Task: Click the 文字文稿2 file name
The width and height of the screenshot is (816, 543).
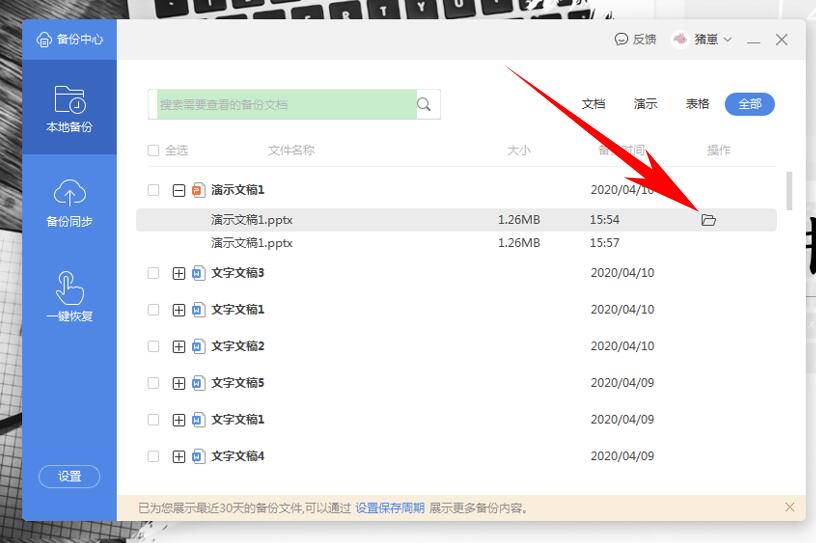Action: point(238,346)
